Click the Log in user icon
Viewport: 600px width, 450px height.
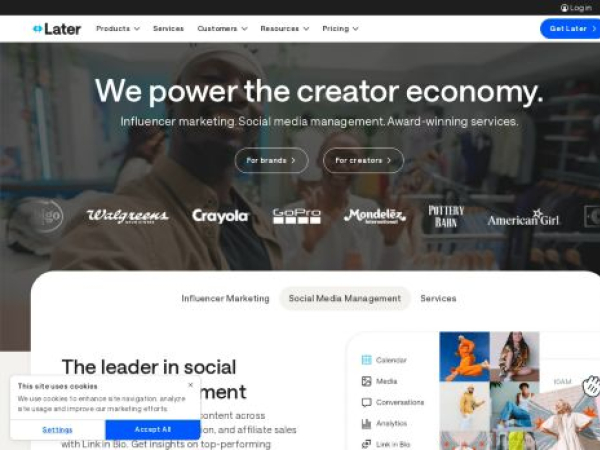(x=564, y=8)
